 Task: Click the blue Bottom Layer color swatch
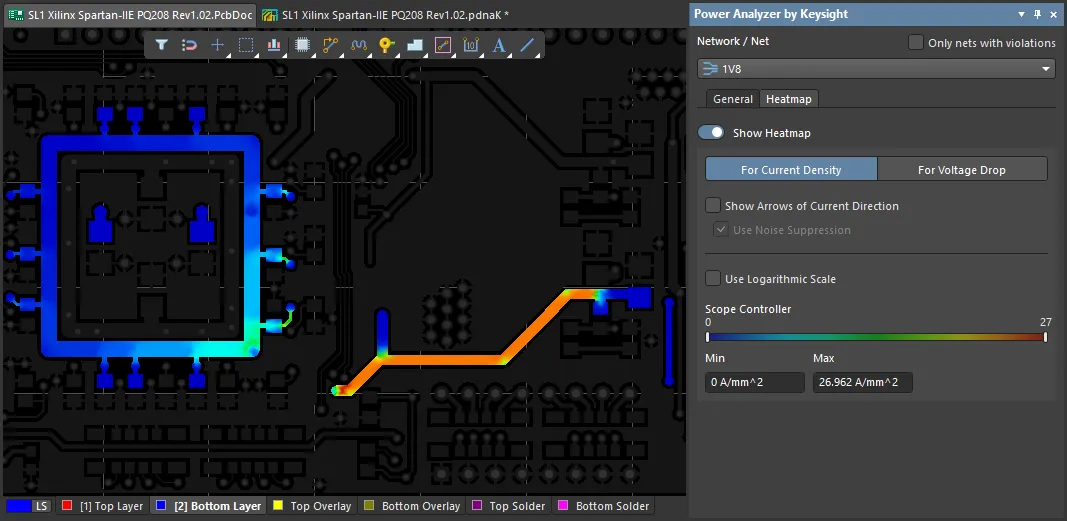161,505
